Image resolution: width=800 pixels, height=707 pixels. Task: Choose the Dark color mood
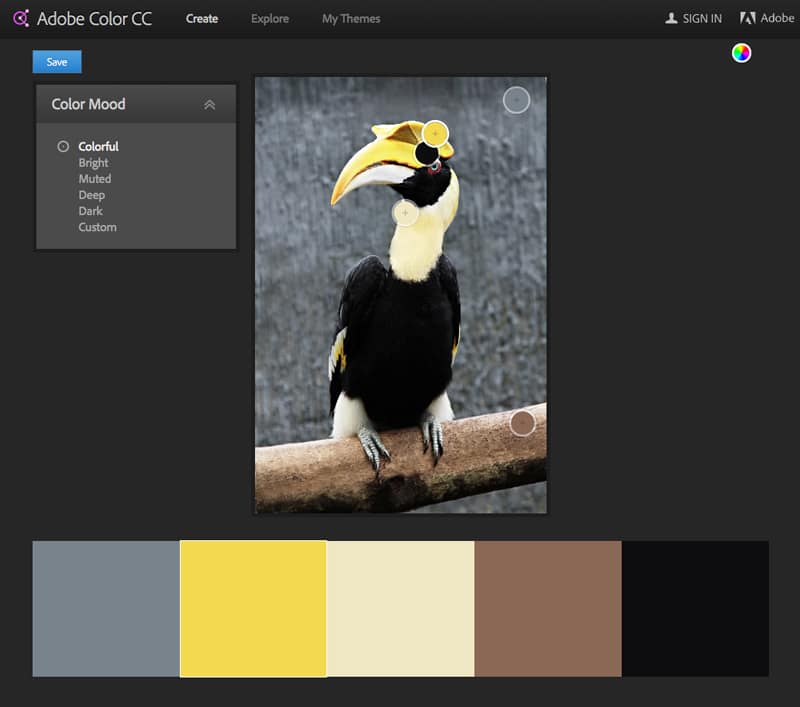(x=90, y=211)
